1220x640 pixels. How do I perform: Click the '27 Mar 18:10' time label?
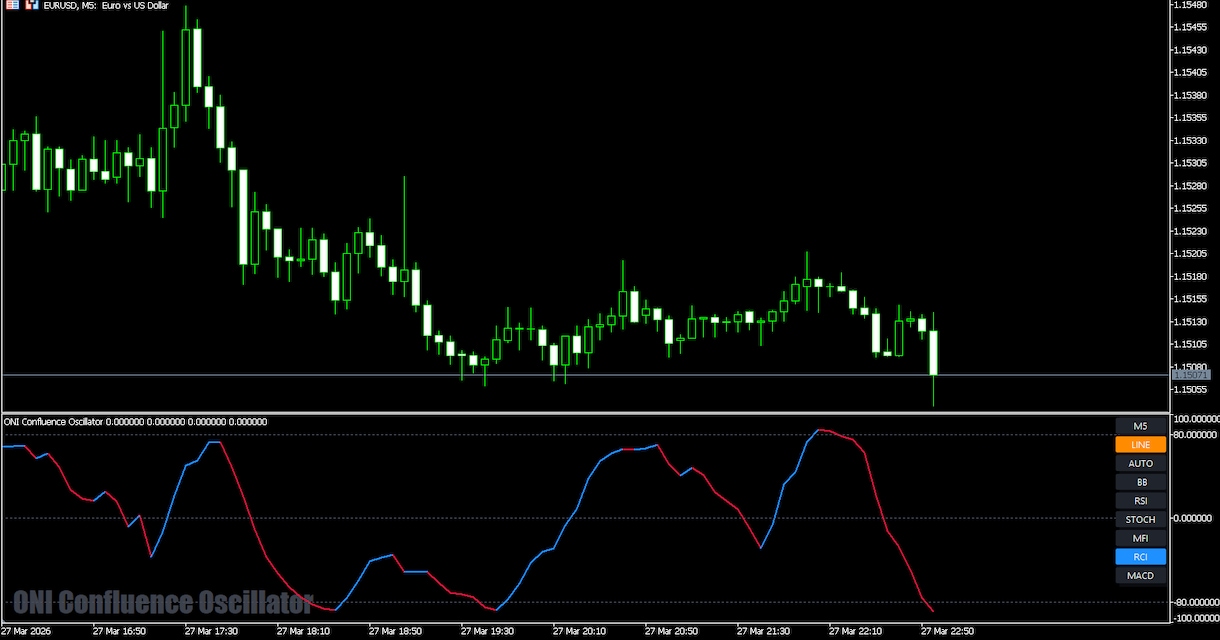303,632
